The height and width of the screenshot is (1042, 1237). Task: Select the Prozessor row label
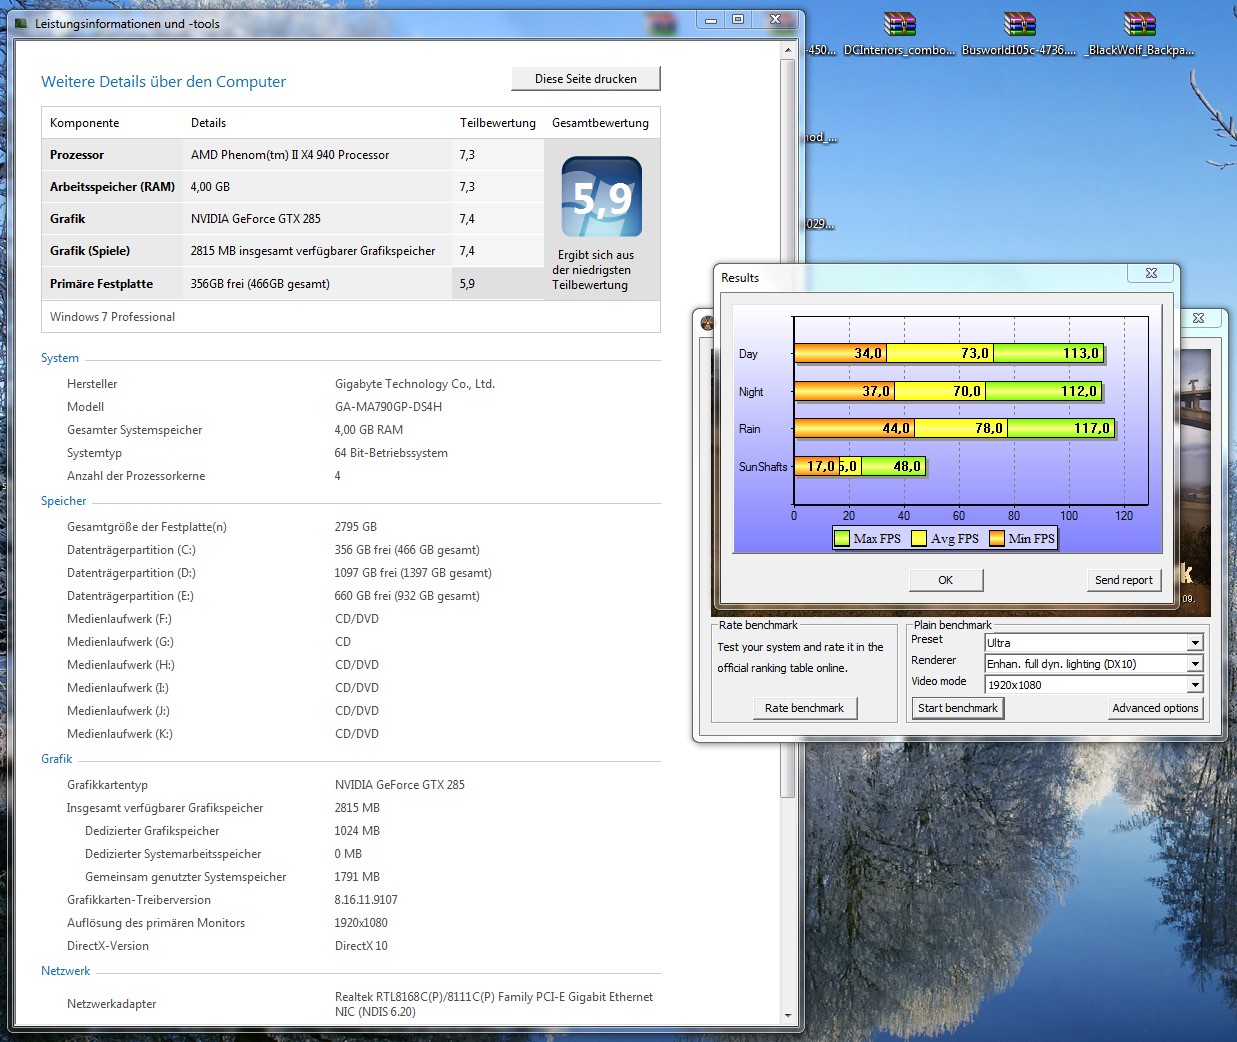coord(77,155)
